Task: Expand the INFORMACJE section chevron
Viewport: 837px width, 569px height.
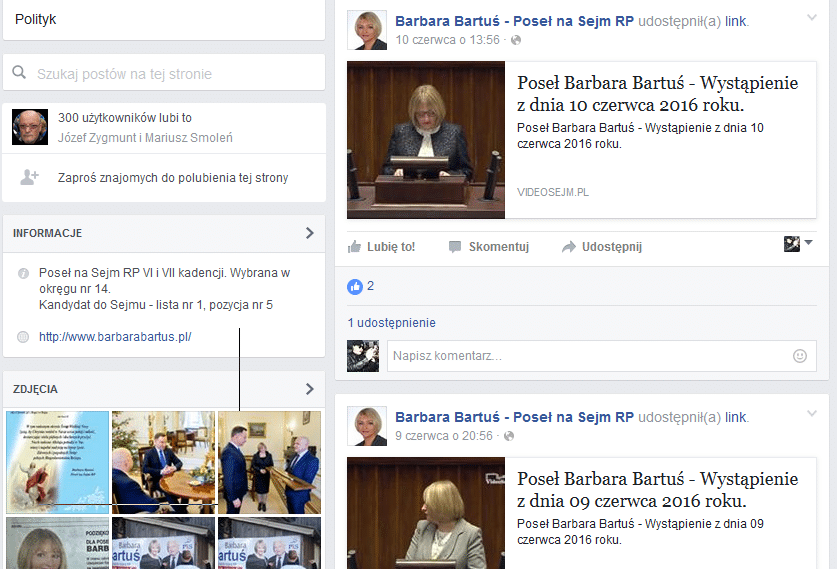Action: click(310, 233)
